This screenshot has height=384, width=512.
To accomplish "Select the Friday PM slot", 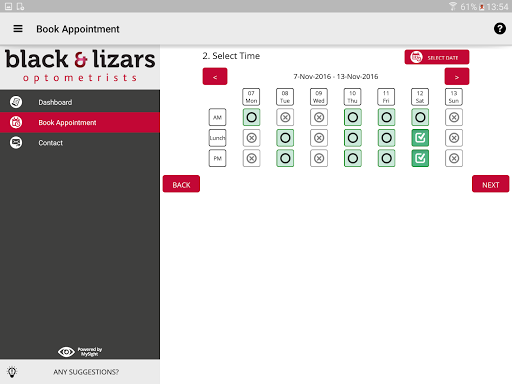I will click(386, 158).
